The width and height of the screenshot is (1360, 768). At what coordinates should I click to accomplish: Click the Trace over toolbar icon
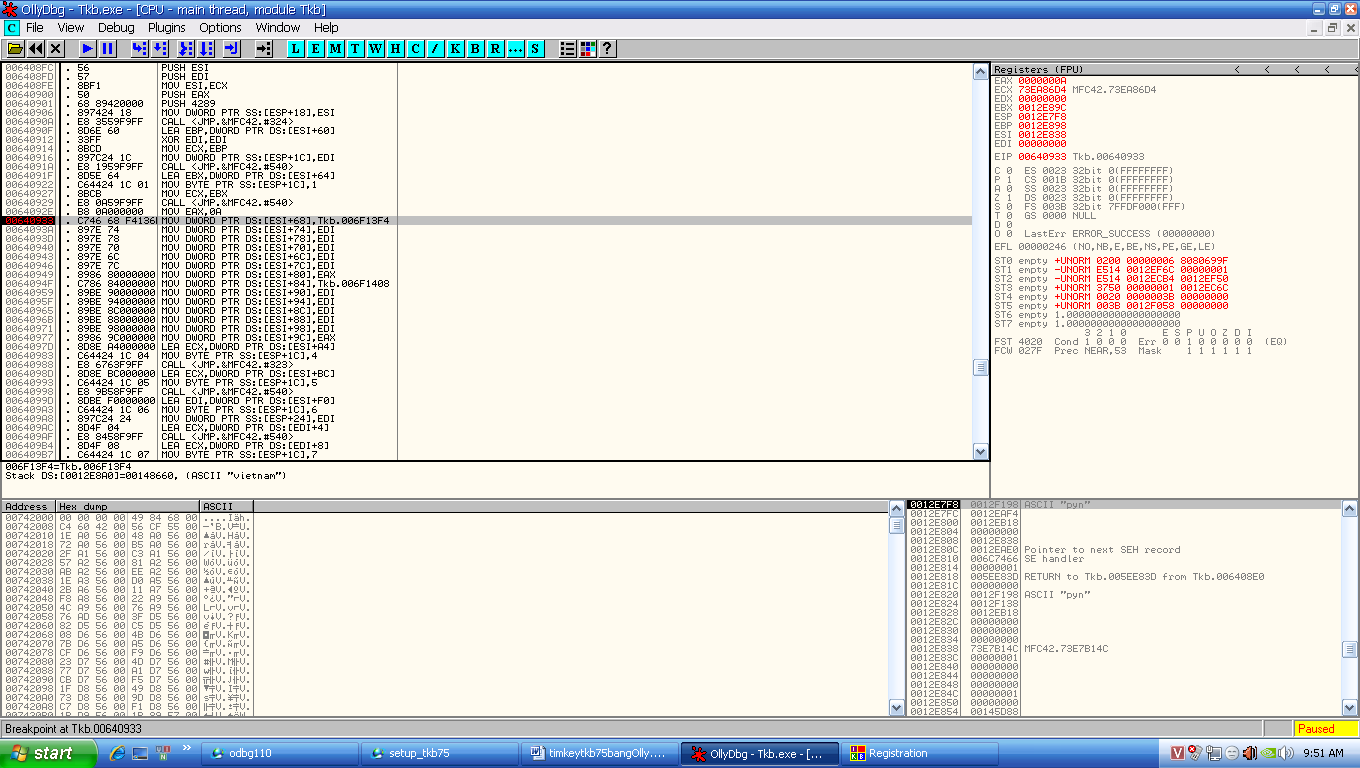click(x=206, y=48)
